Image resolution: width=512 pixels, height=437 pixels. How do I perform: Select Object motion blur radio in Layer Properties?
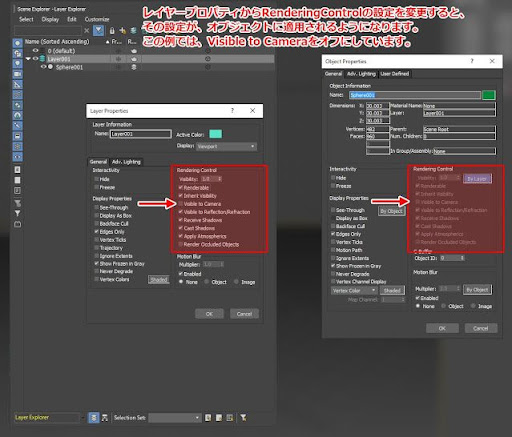(x=207, y=282)
